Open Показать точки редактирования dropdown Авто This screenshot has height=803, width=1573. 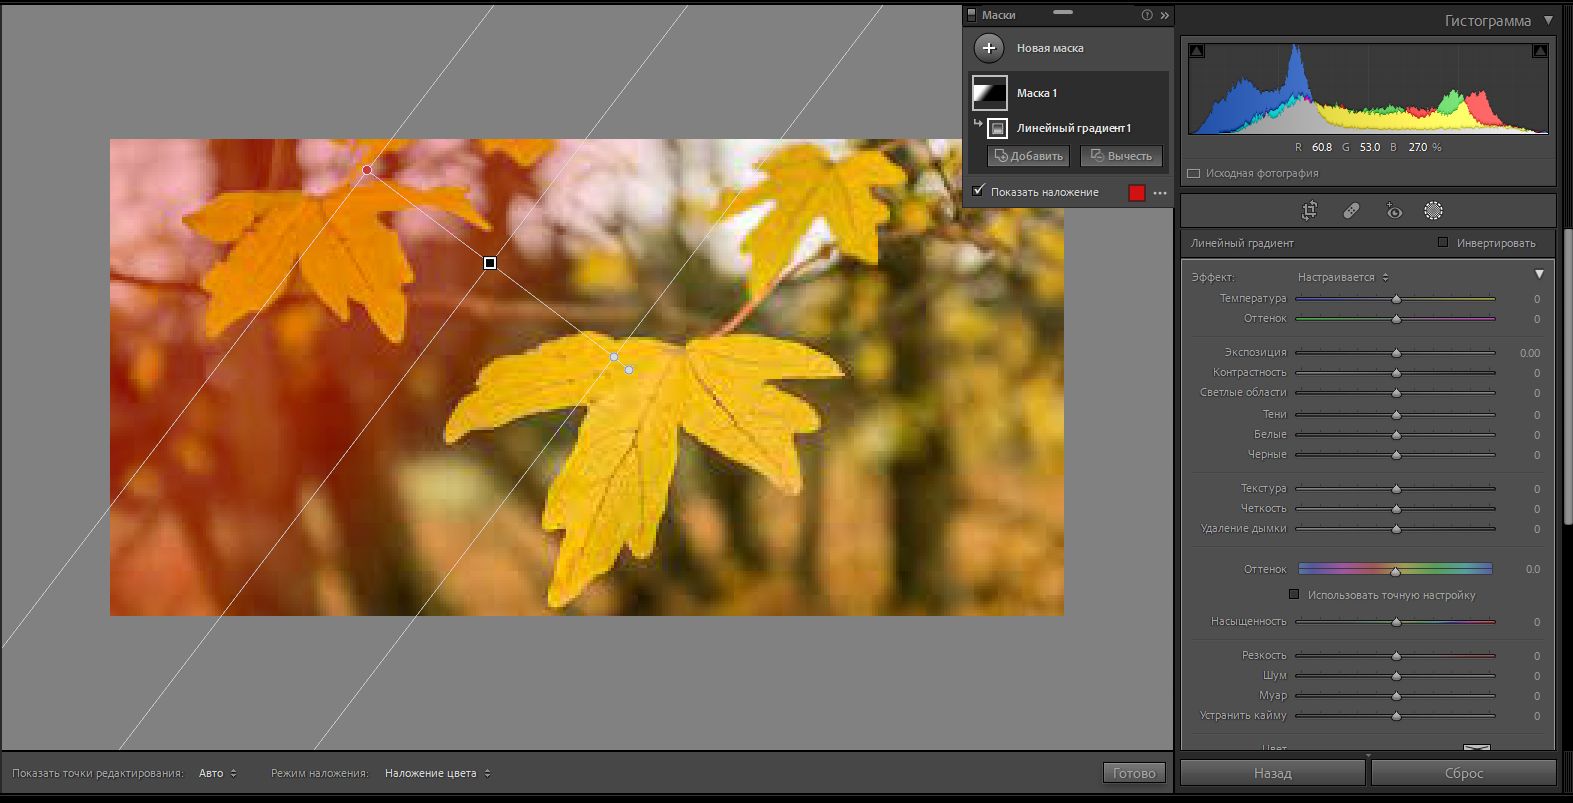218,773
